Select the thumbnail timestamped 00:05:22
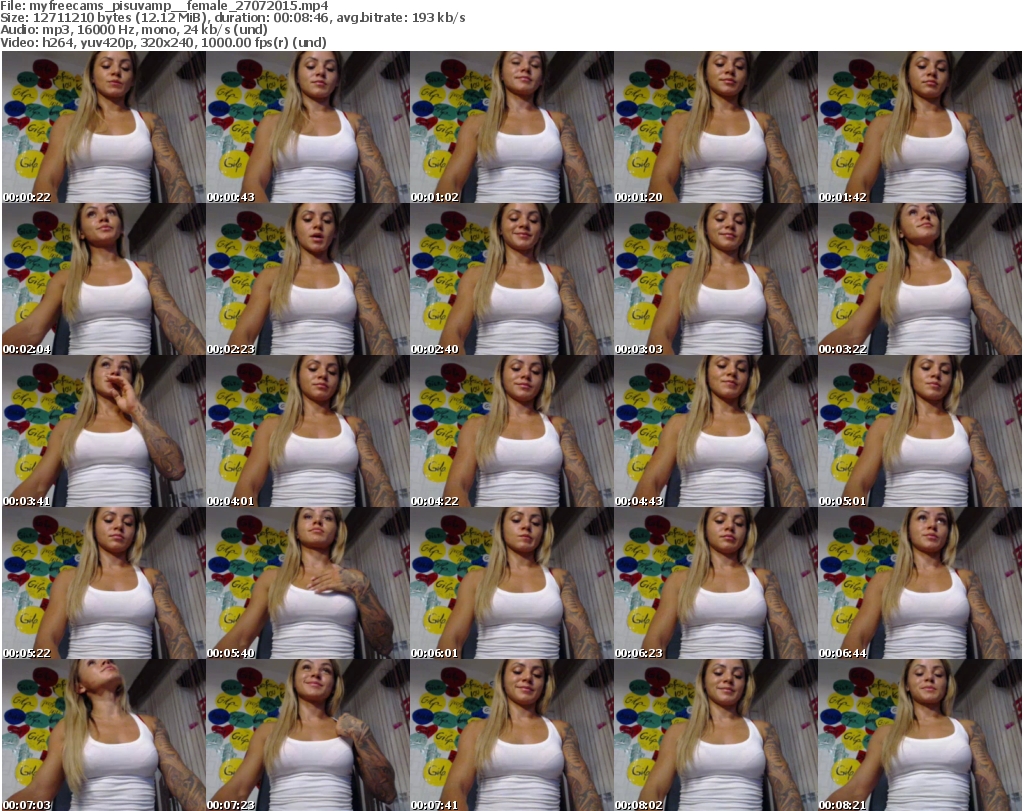 104,584
